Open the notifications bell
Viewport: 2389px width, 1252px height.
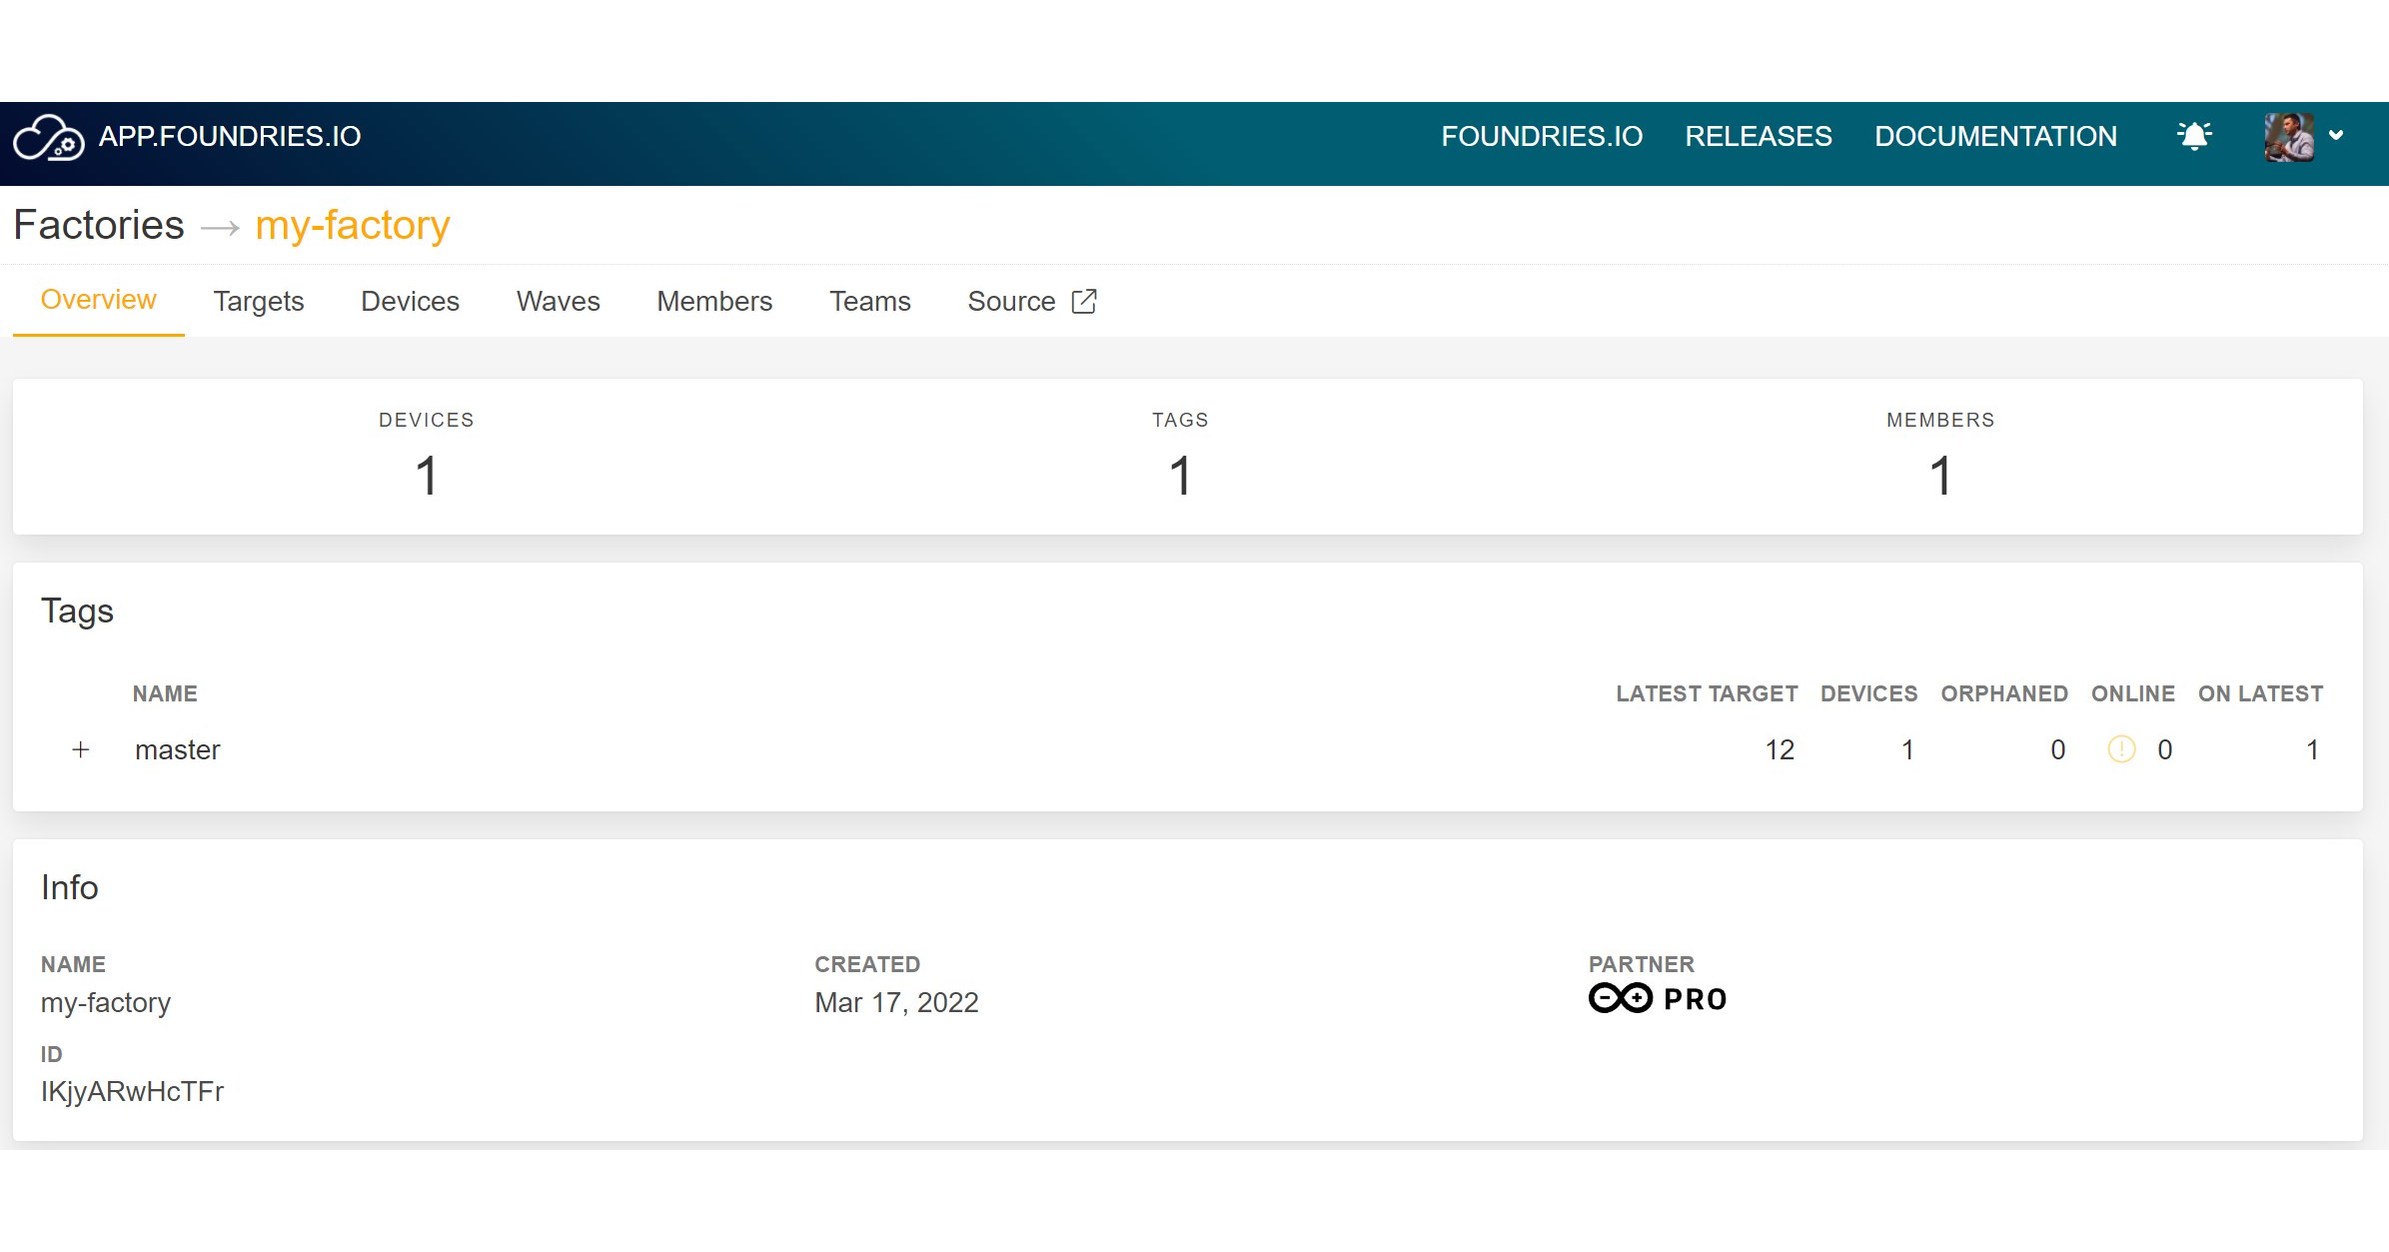pyautogui.click(x=2193, y=136)
